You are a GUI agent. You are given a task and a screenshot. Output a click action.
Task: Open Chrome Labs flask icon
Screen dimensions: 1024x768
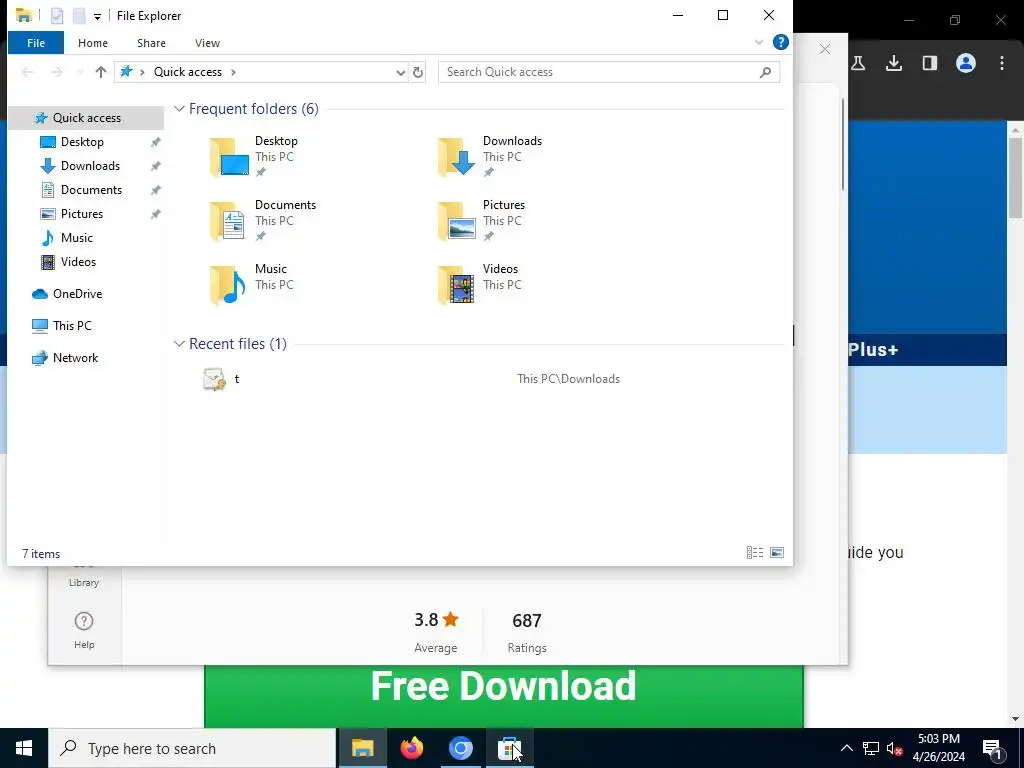tap(858, 63)
